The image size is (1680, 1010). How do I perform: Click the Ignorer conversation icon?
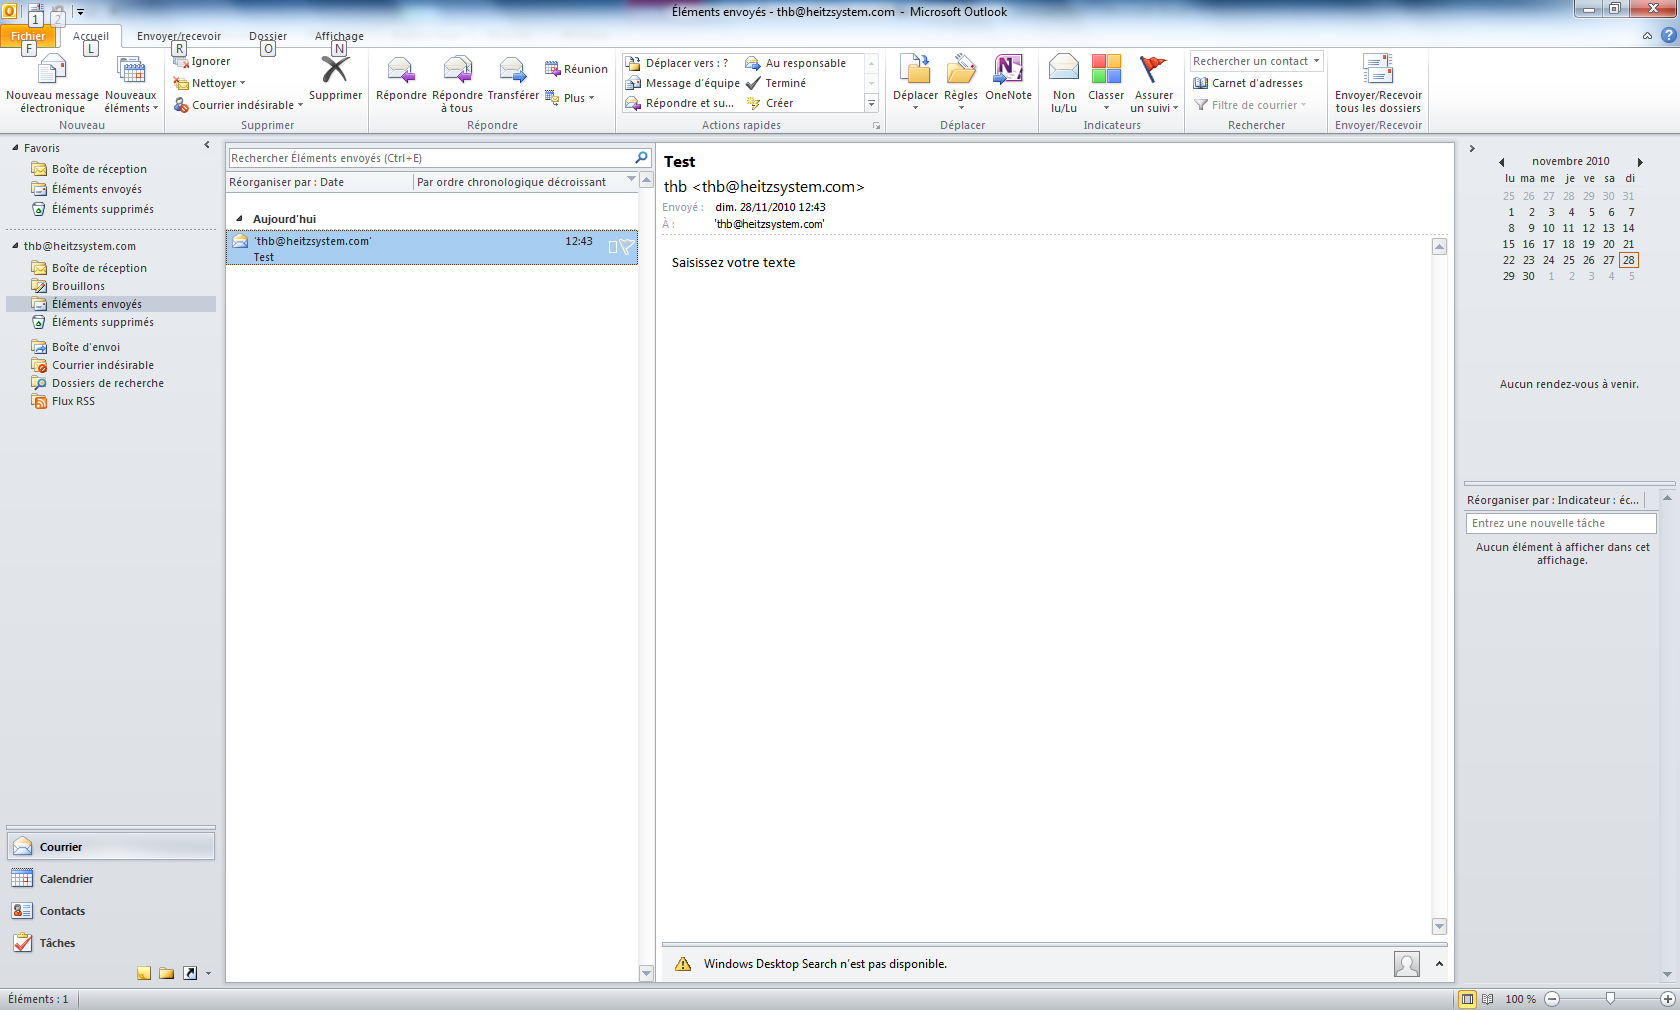pyautogui.click(x=201, y=61)
